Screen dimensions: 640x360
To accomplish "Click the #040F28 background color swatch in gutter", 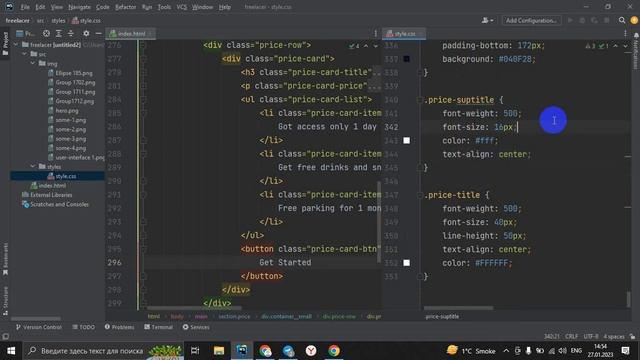I will [407, 59].
